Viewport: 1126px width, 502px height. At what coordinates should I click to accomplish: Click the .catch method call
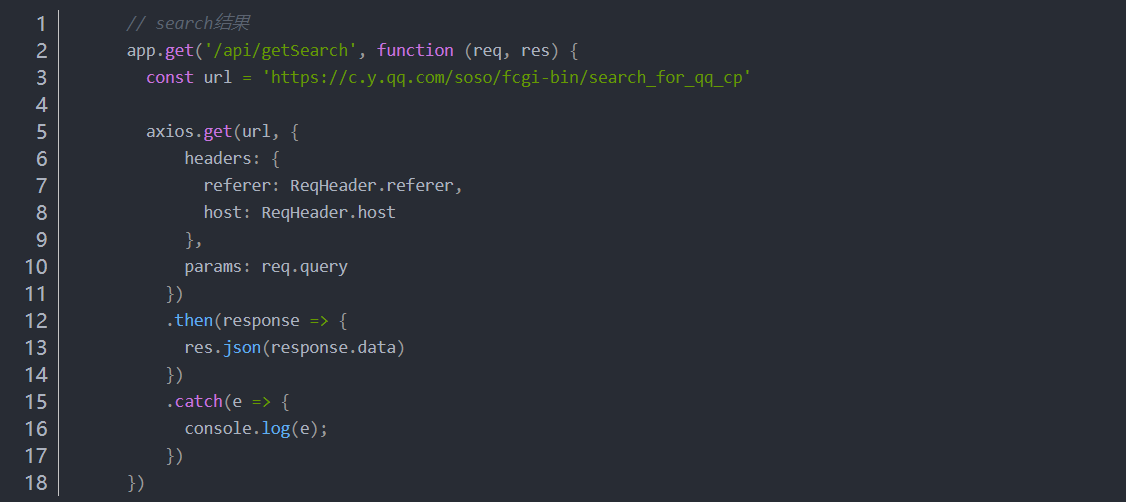pyautogui.click(x=194, y=402)
